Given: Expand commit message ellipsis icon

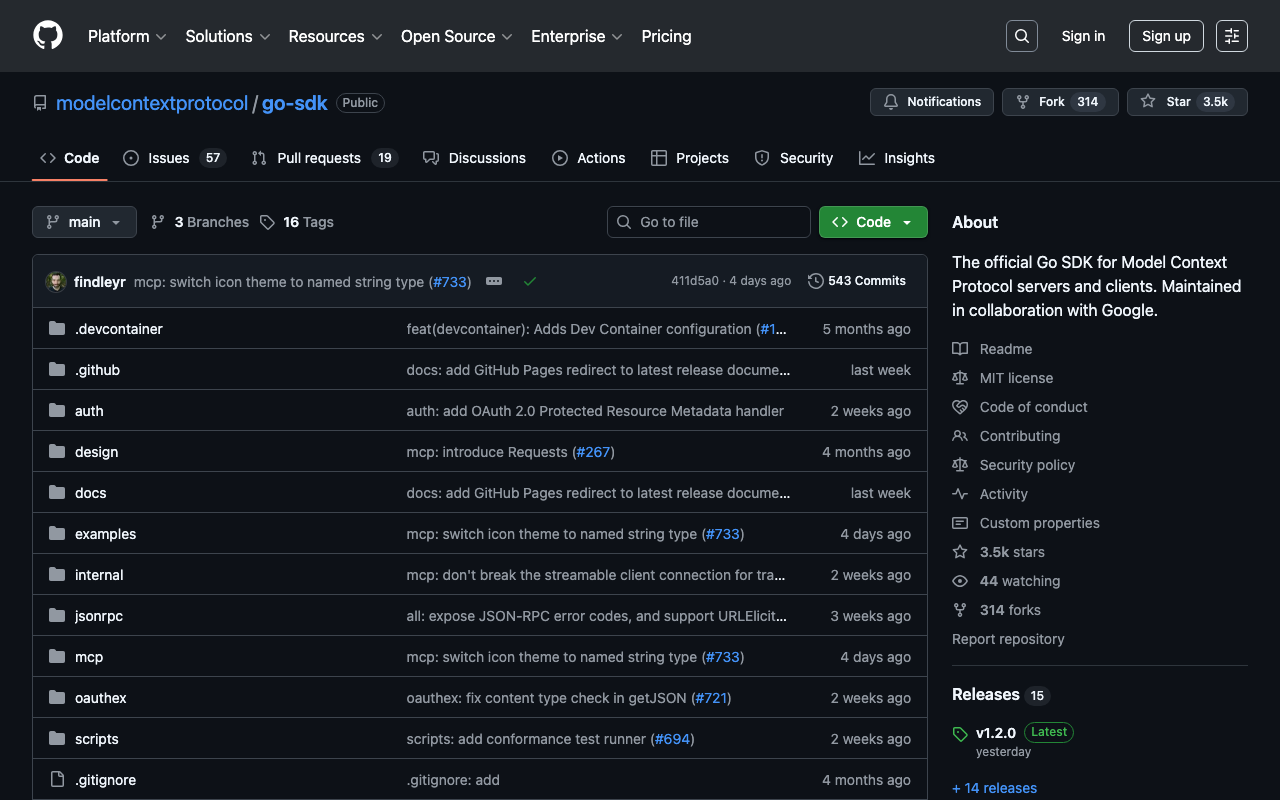Looking at the screenshot, I should click(494, 282).
